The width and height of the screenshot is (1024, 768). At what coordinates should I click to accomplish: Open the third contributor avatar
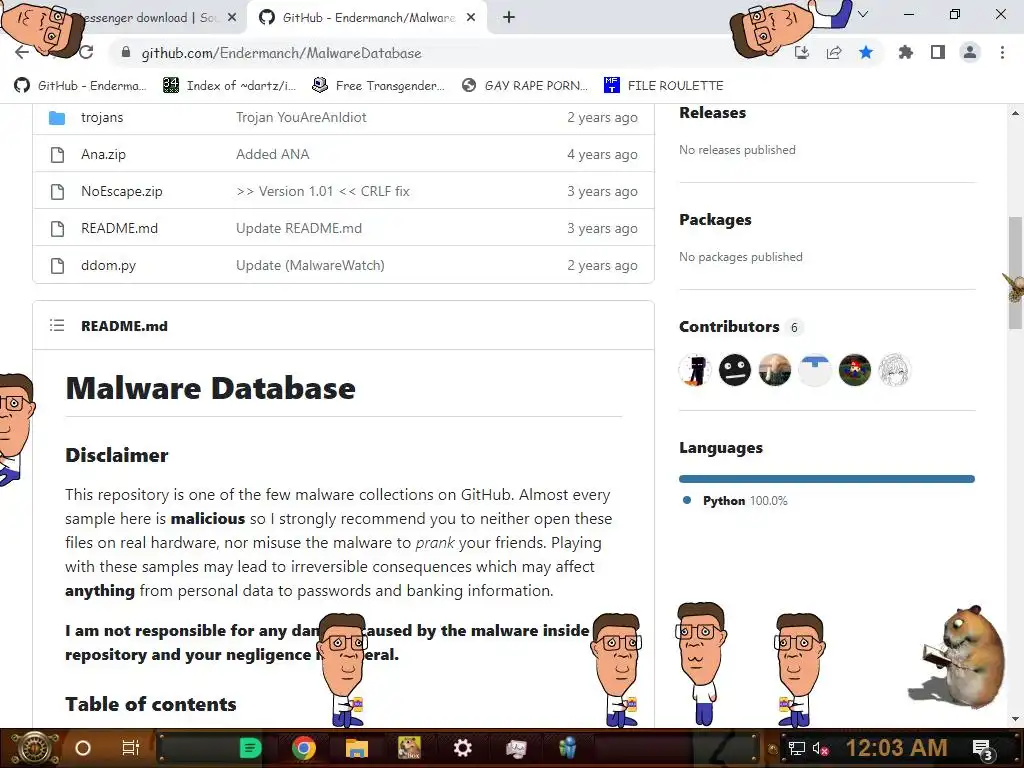(775, 370)
